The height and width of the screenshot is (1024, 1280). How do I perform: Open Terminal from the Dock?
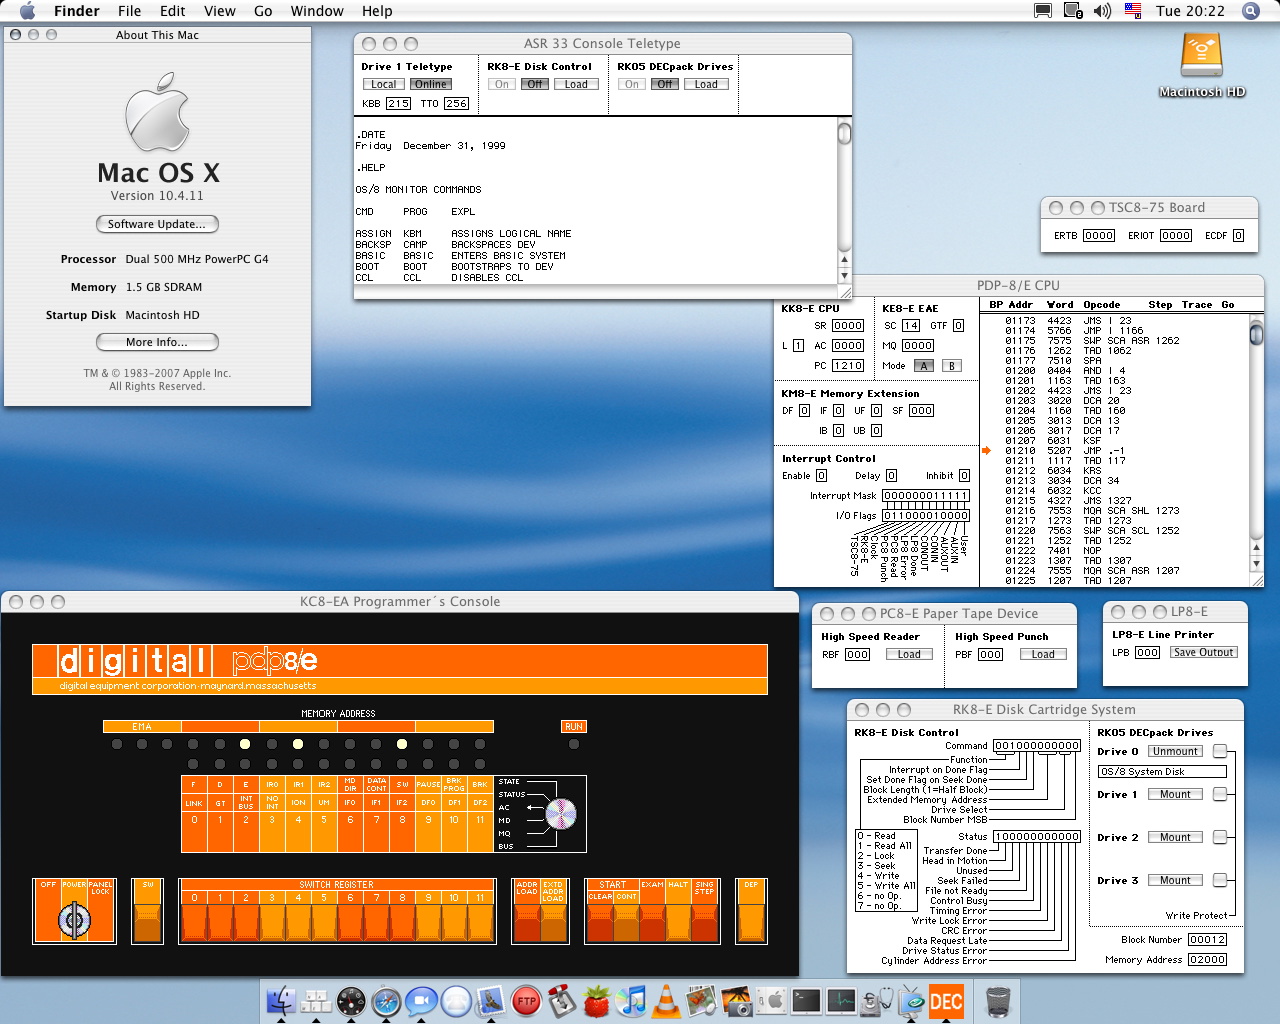806,1001
